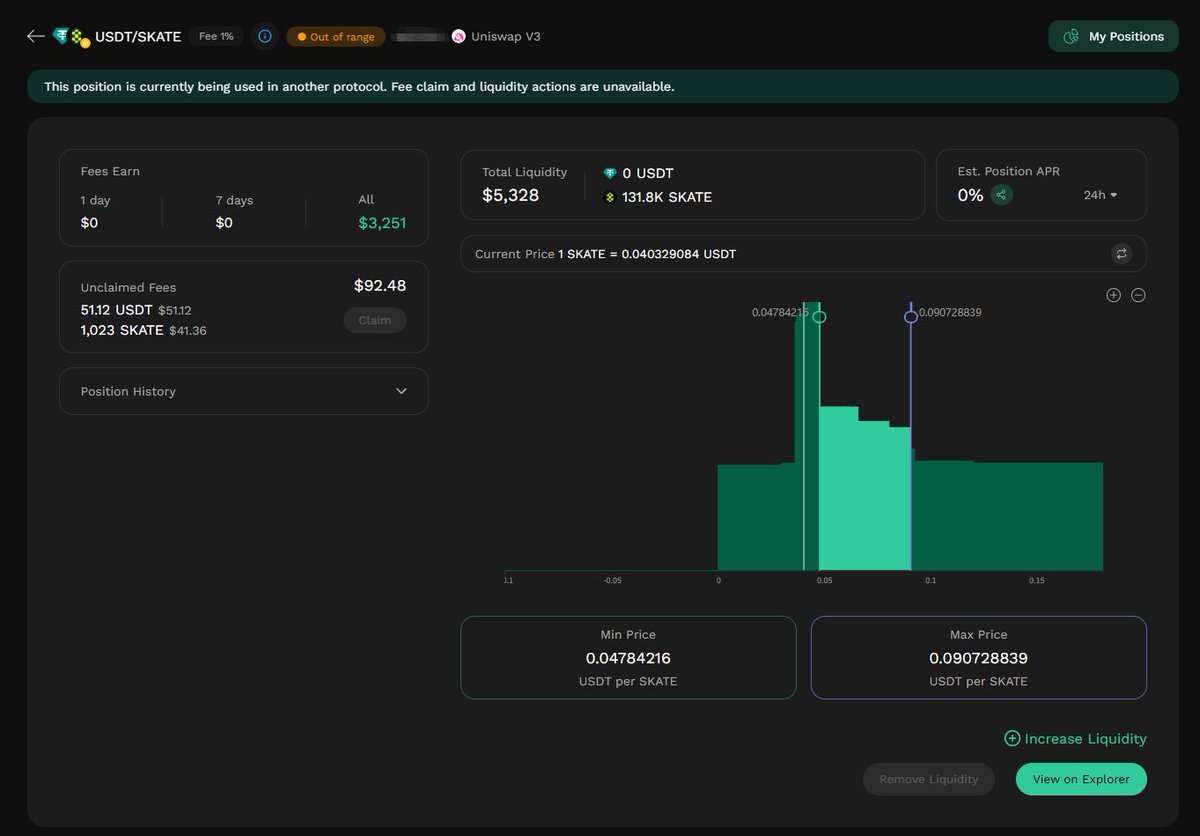Click the share icon next to 0% APR
Viewport: 1200px width, 836px height.
pos(1001,195)
